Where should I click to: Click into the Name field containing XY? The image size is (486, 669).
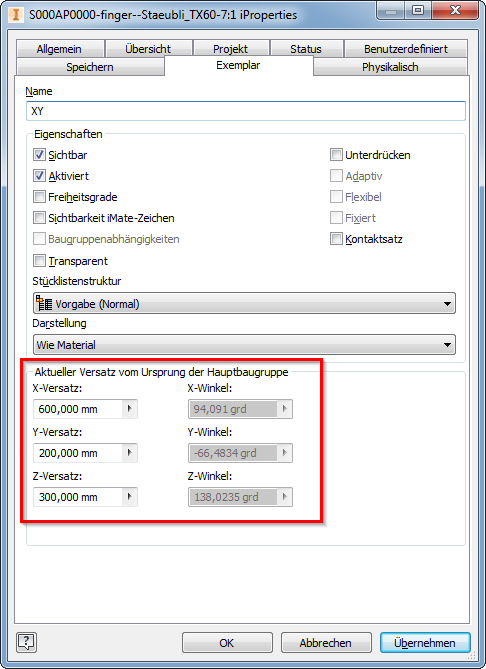pos(246,111)
